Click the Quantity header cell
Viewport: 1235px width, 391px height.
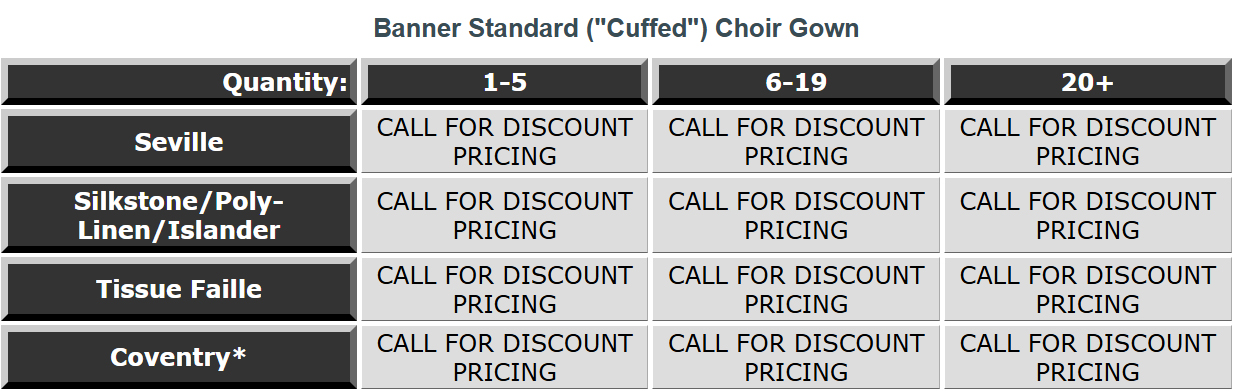pyautogui.click(x=179, y=82)
